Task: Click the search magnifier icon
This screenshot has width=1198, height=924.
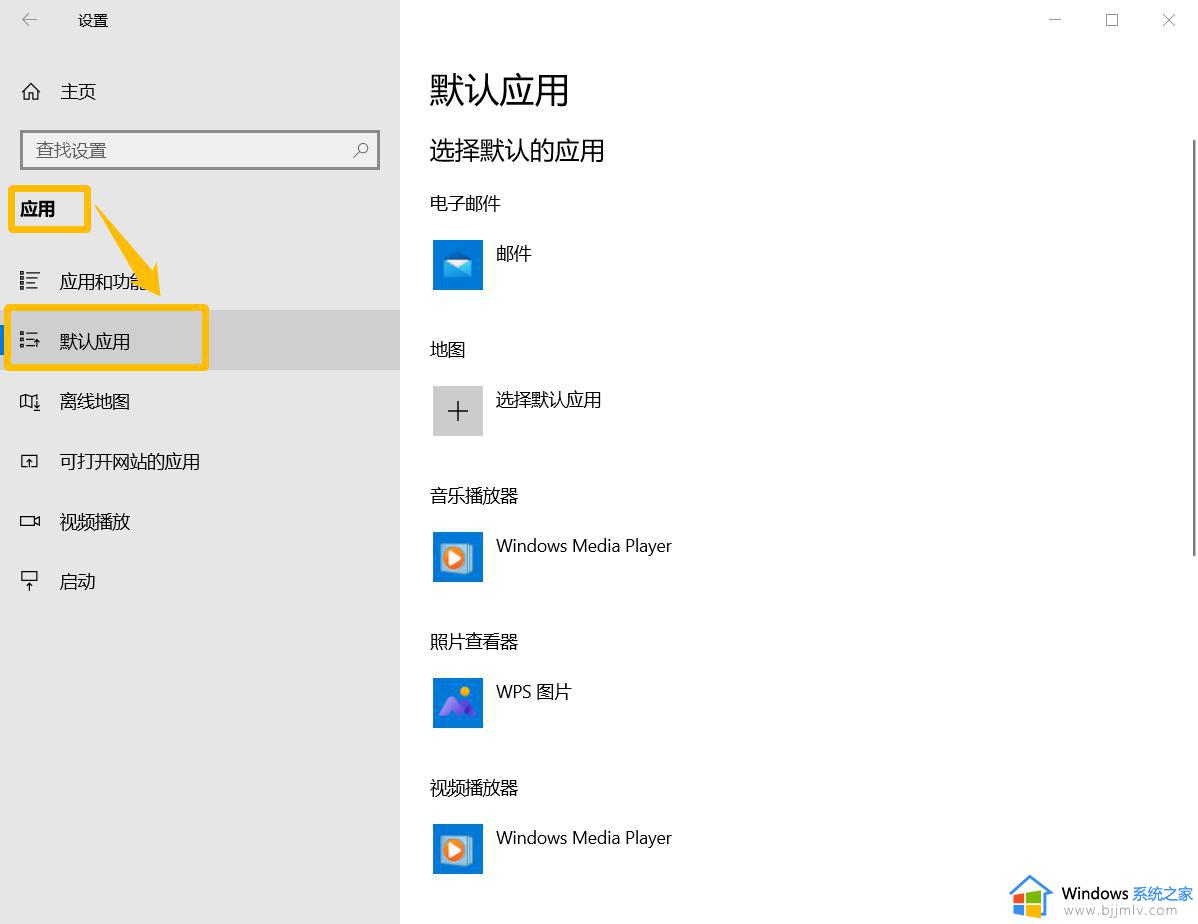Action: coord(361,150)
